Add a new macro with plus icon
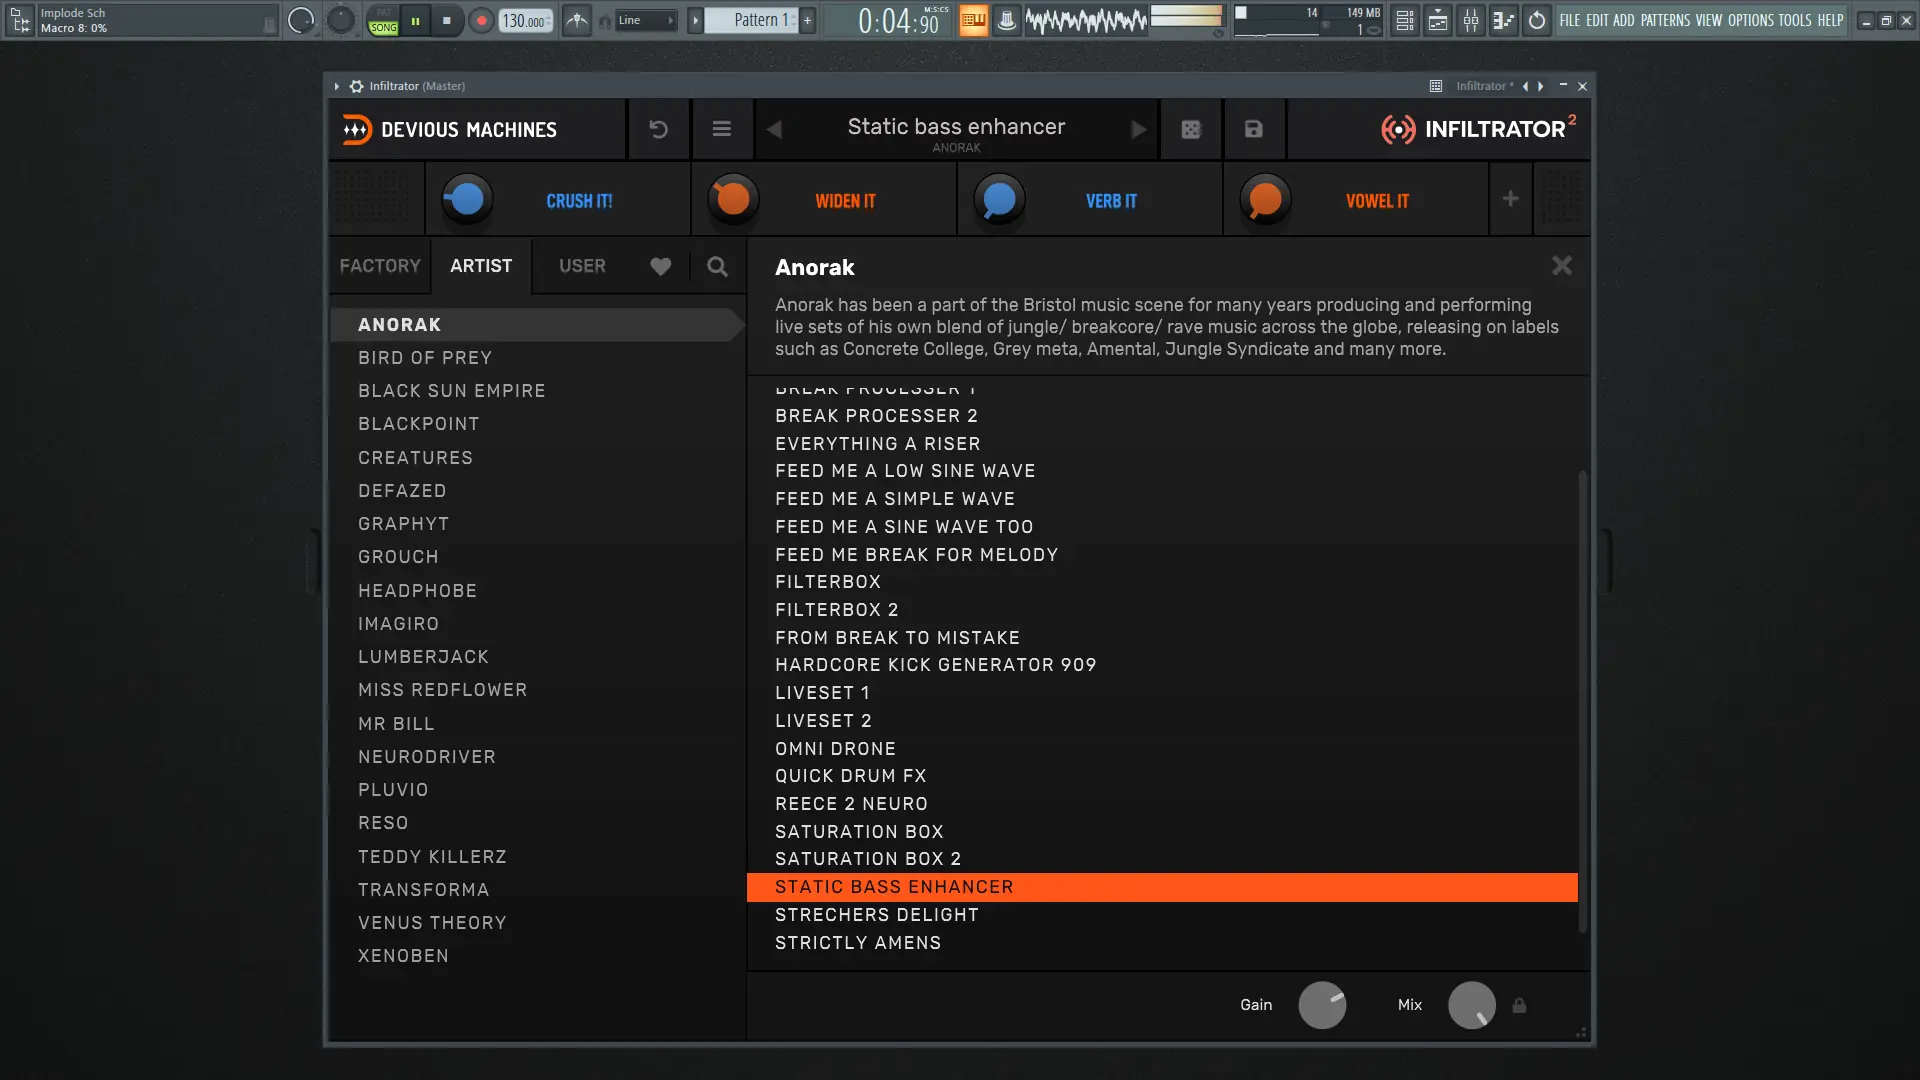 click(1510, 199)
